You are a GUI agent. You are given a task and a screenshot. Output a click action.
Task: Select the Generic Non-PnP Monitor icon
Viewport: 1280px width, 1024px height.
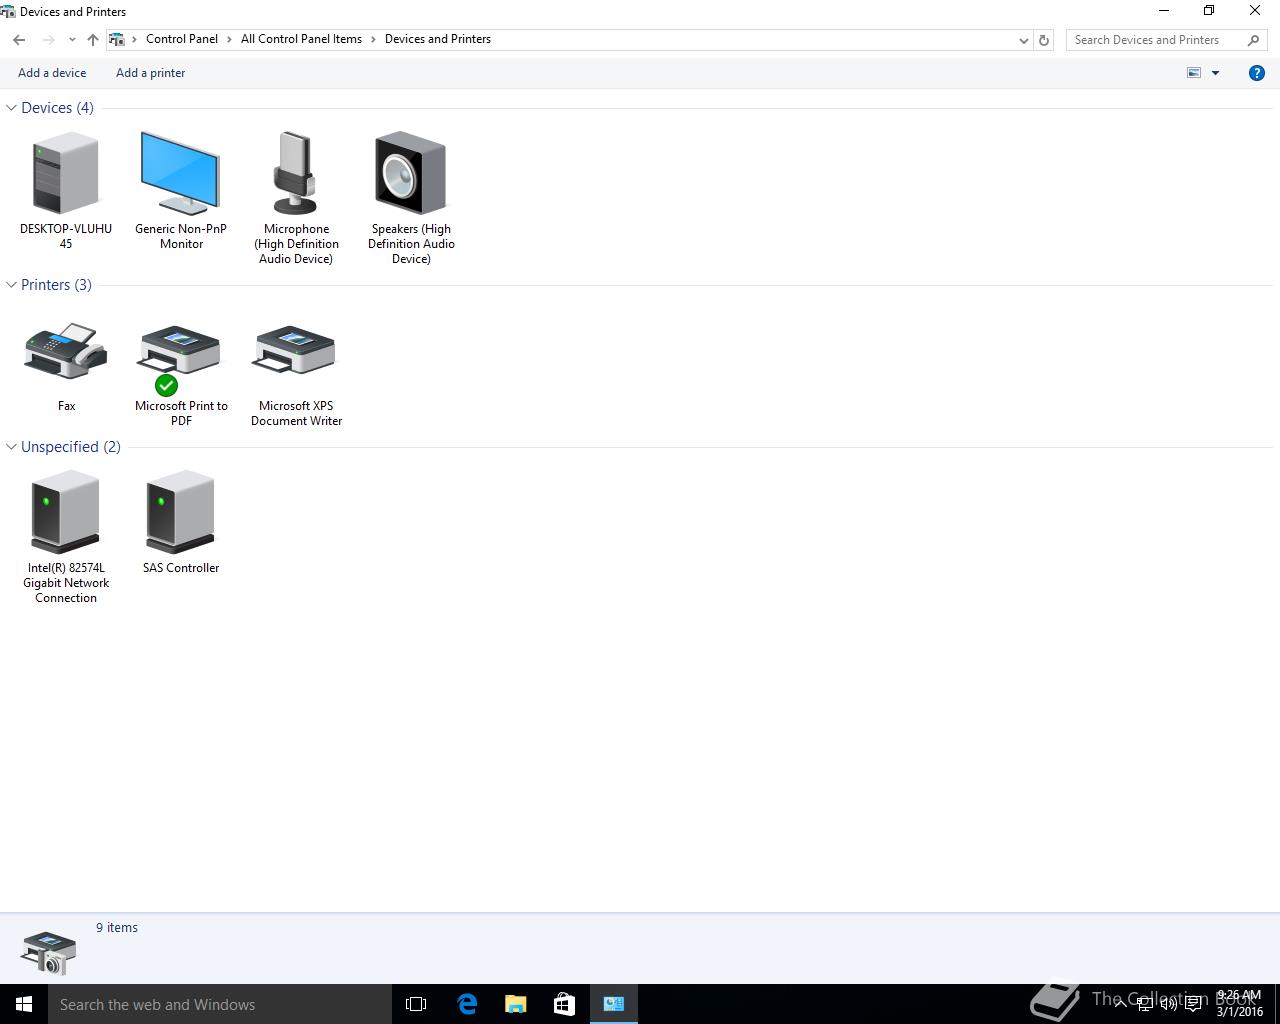[x=180, y=173]
